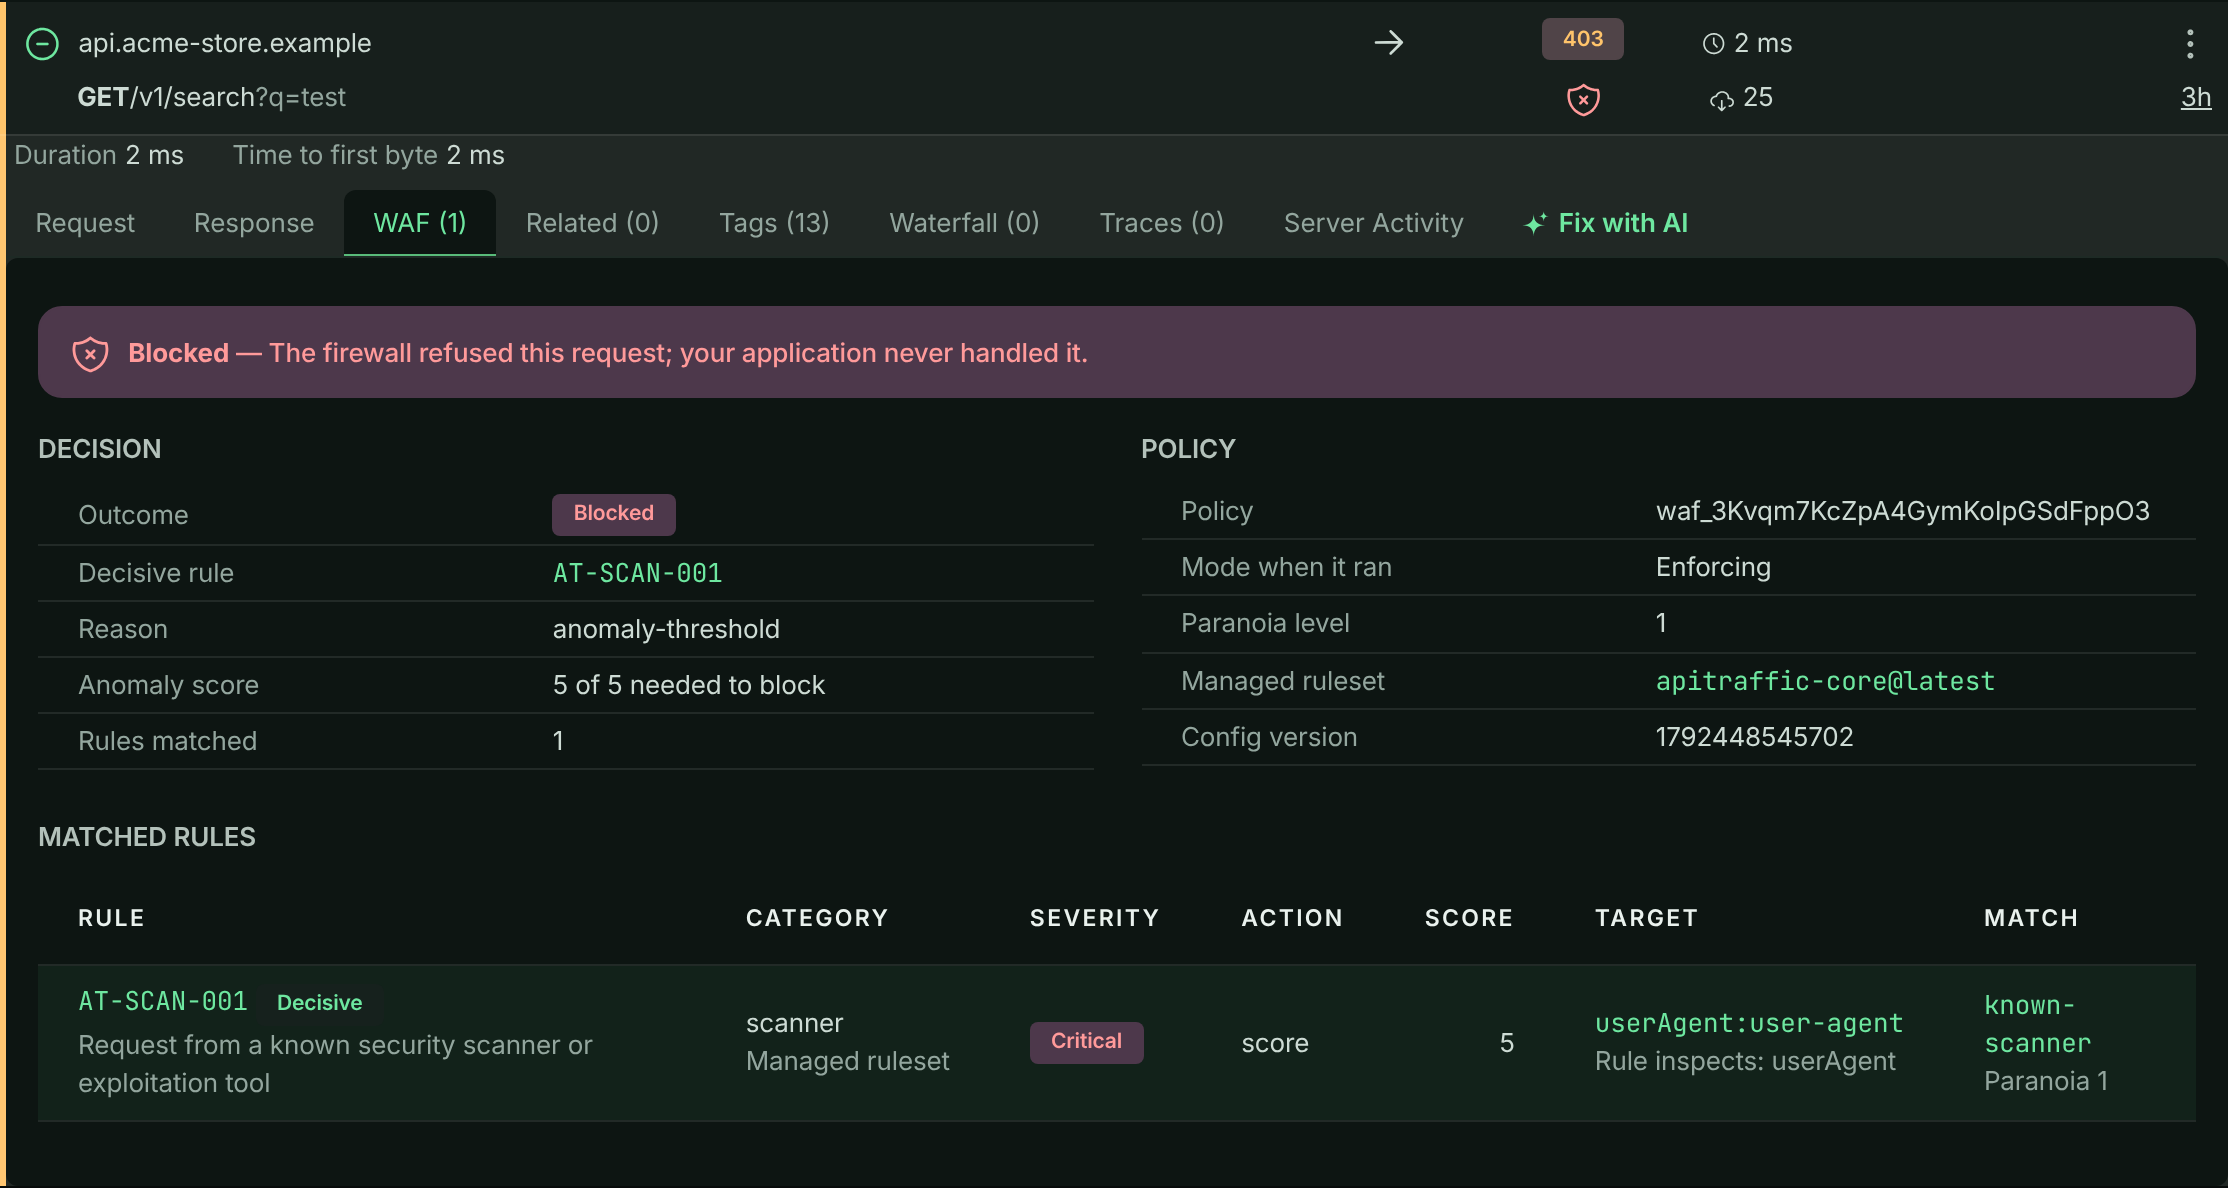Open the Server Activity tab

[1373, 223]
